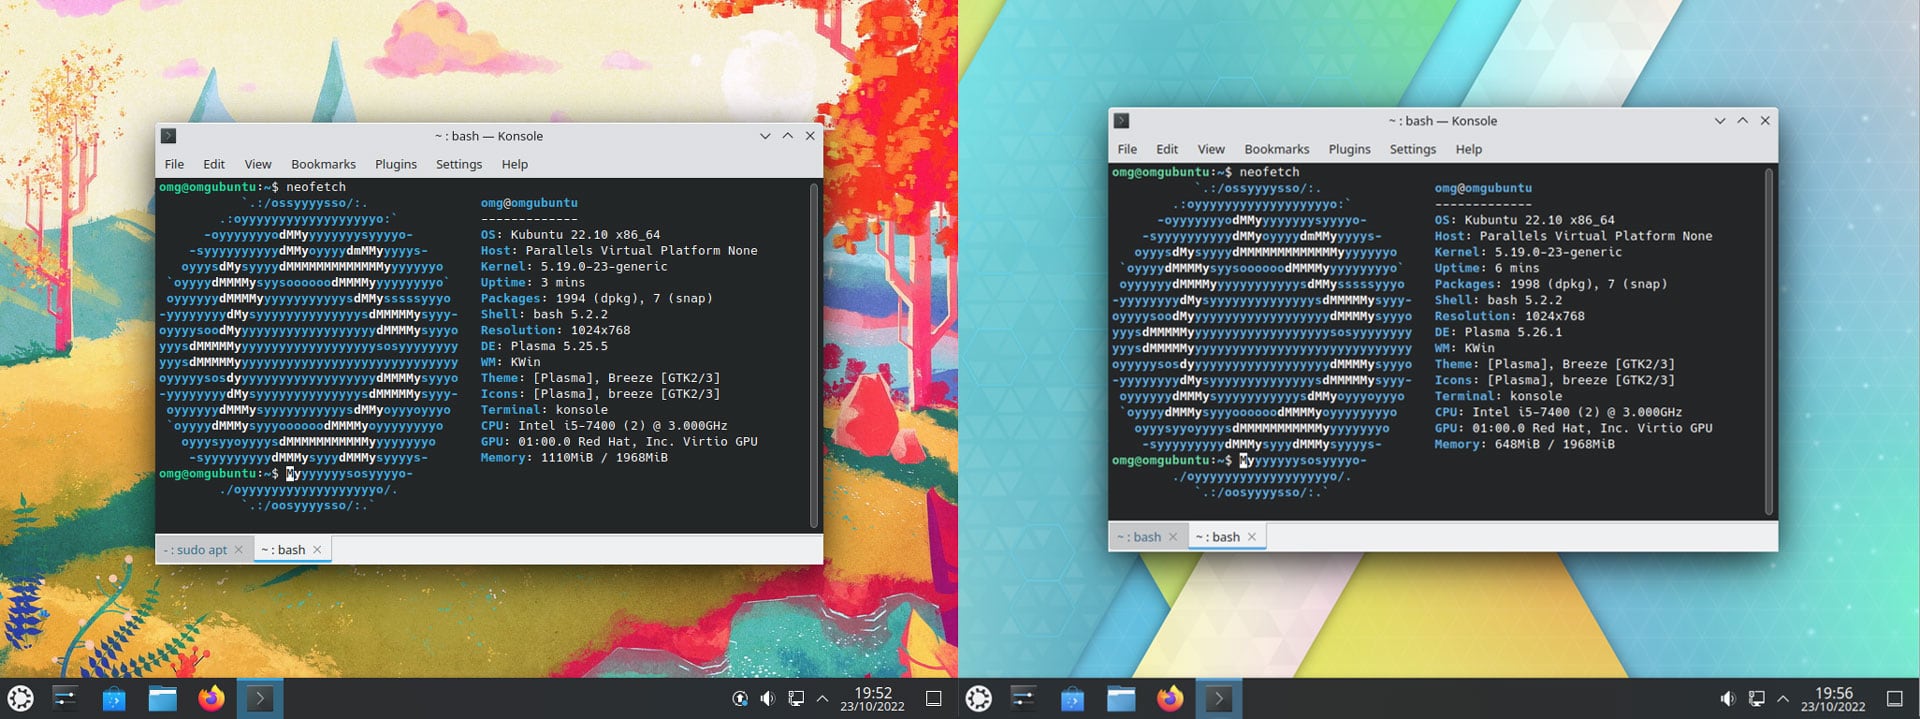Click 'Packages: 1998 (dpkg), 7 (snap)' text
The width and height of the screenshot is (1920, 719).
click(1551, 284)
